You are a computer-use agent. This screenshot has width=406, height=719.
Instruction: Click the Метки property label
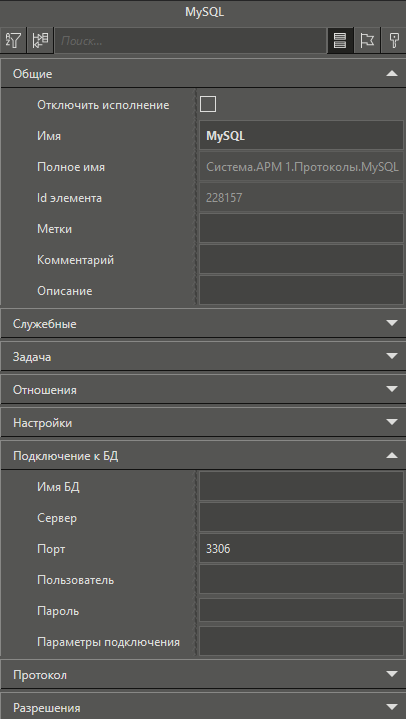click(x=54, y=229)
